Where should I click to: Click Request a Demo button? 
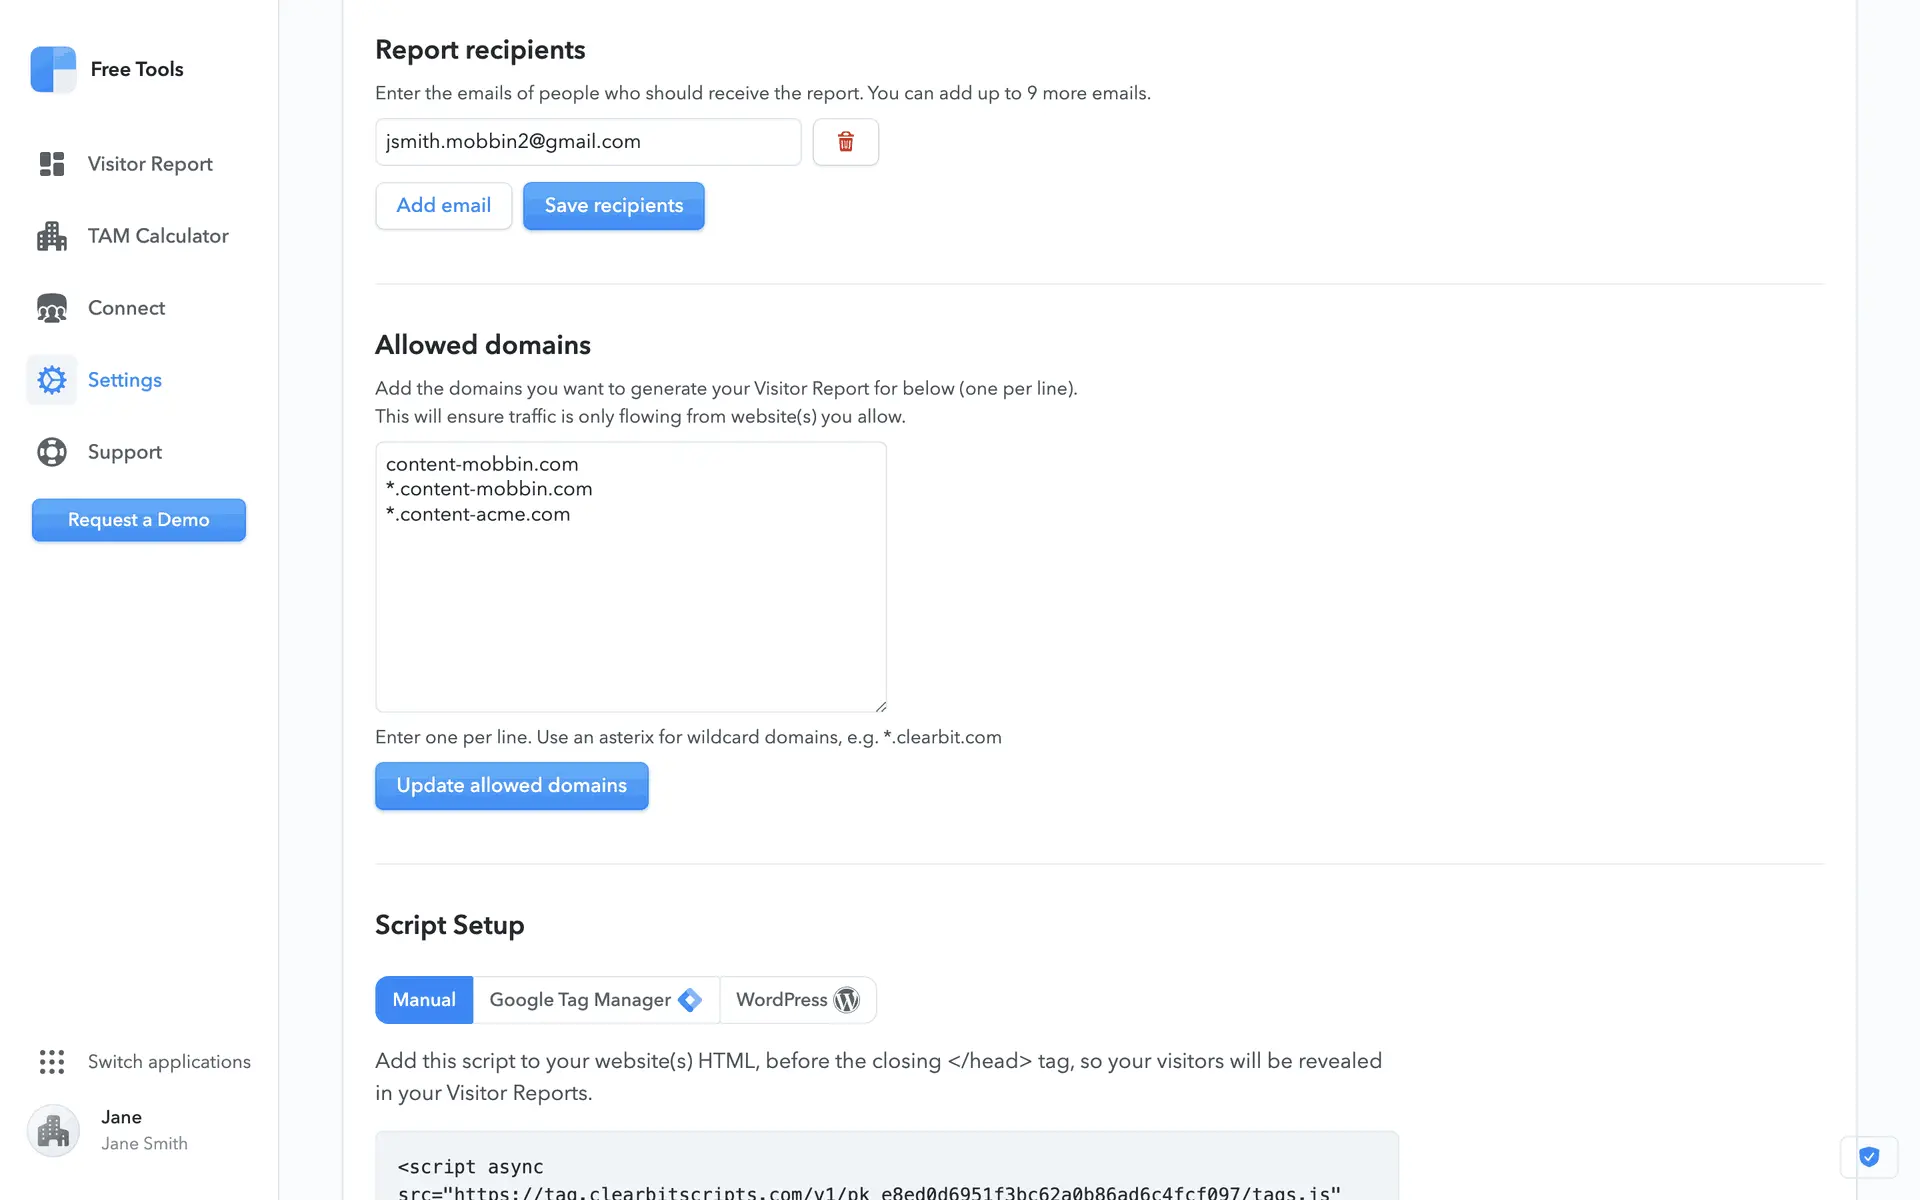tap(139, 520)
